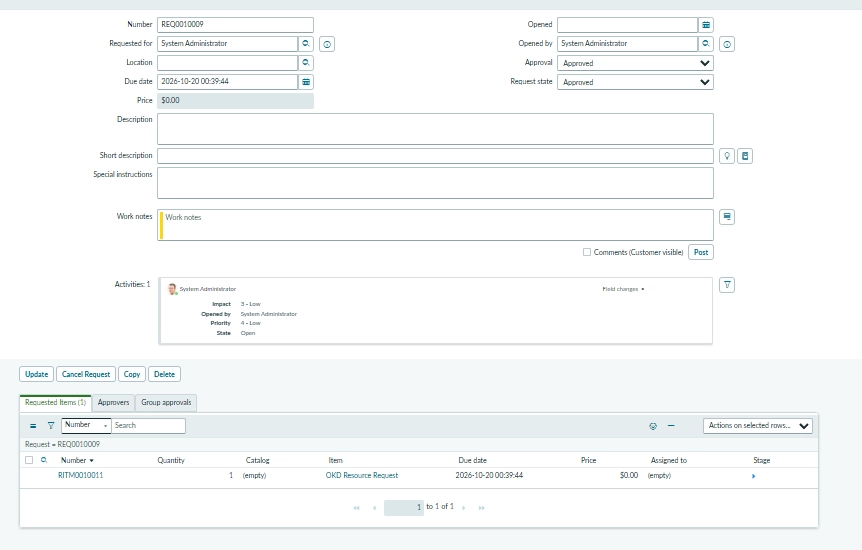Click column search magnifier icon in header
Image resolution: width=862 pixels, height=550 pixels.
(x=44, y=460)
